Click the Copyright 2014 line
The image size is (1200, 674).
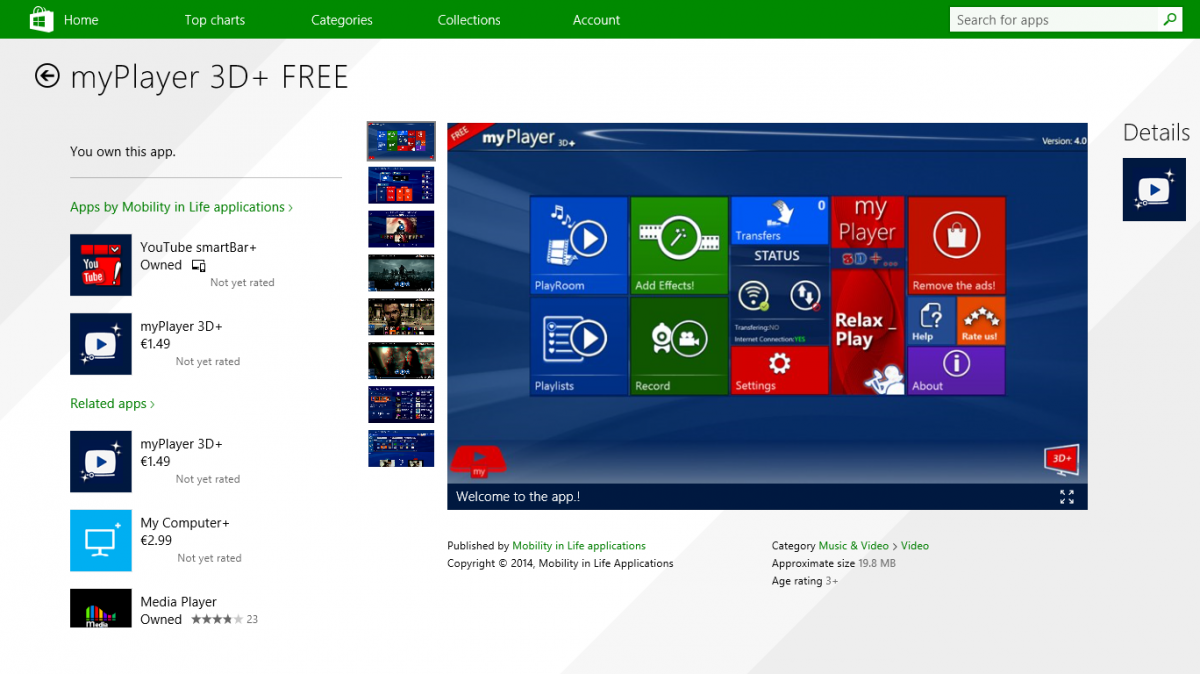(x=560, y=564)
